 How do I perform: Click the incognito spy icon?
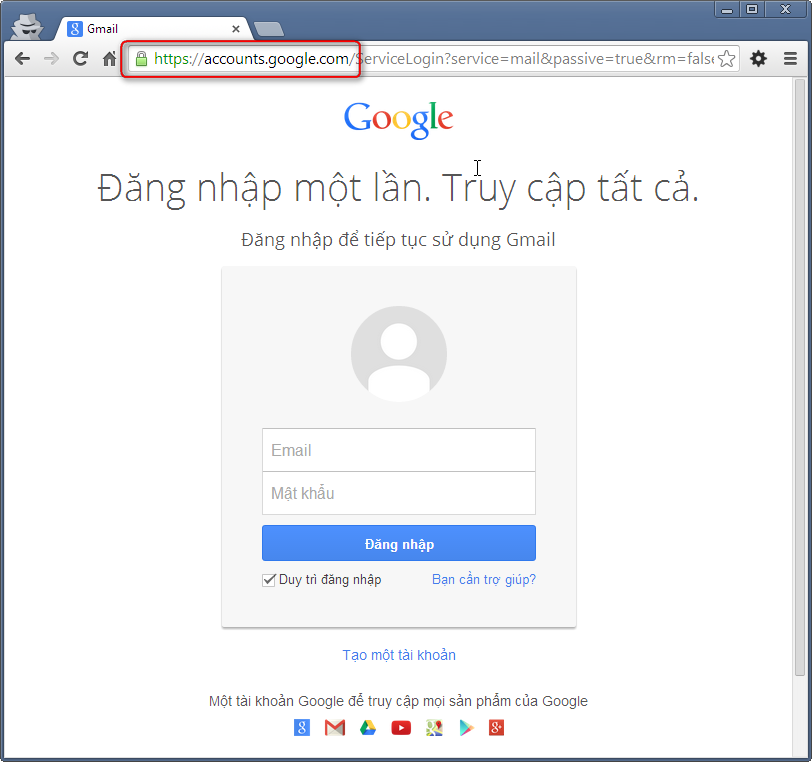point(27,27)
